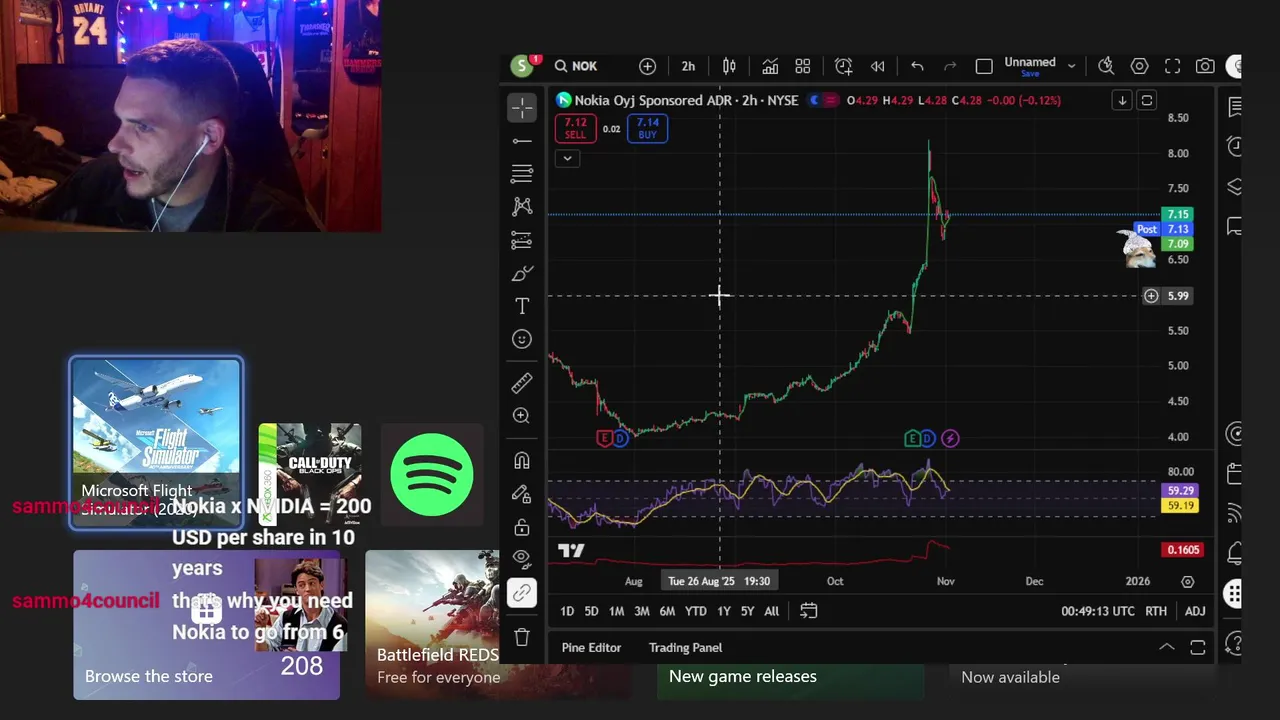Select the trend line tool
The height and width of the screenshot is (720, 1280).
click(522, 141)
